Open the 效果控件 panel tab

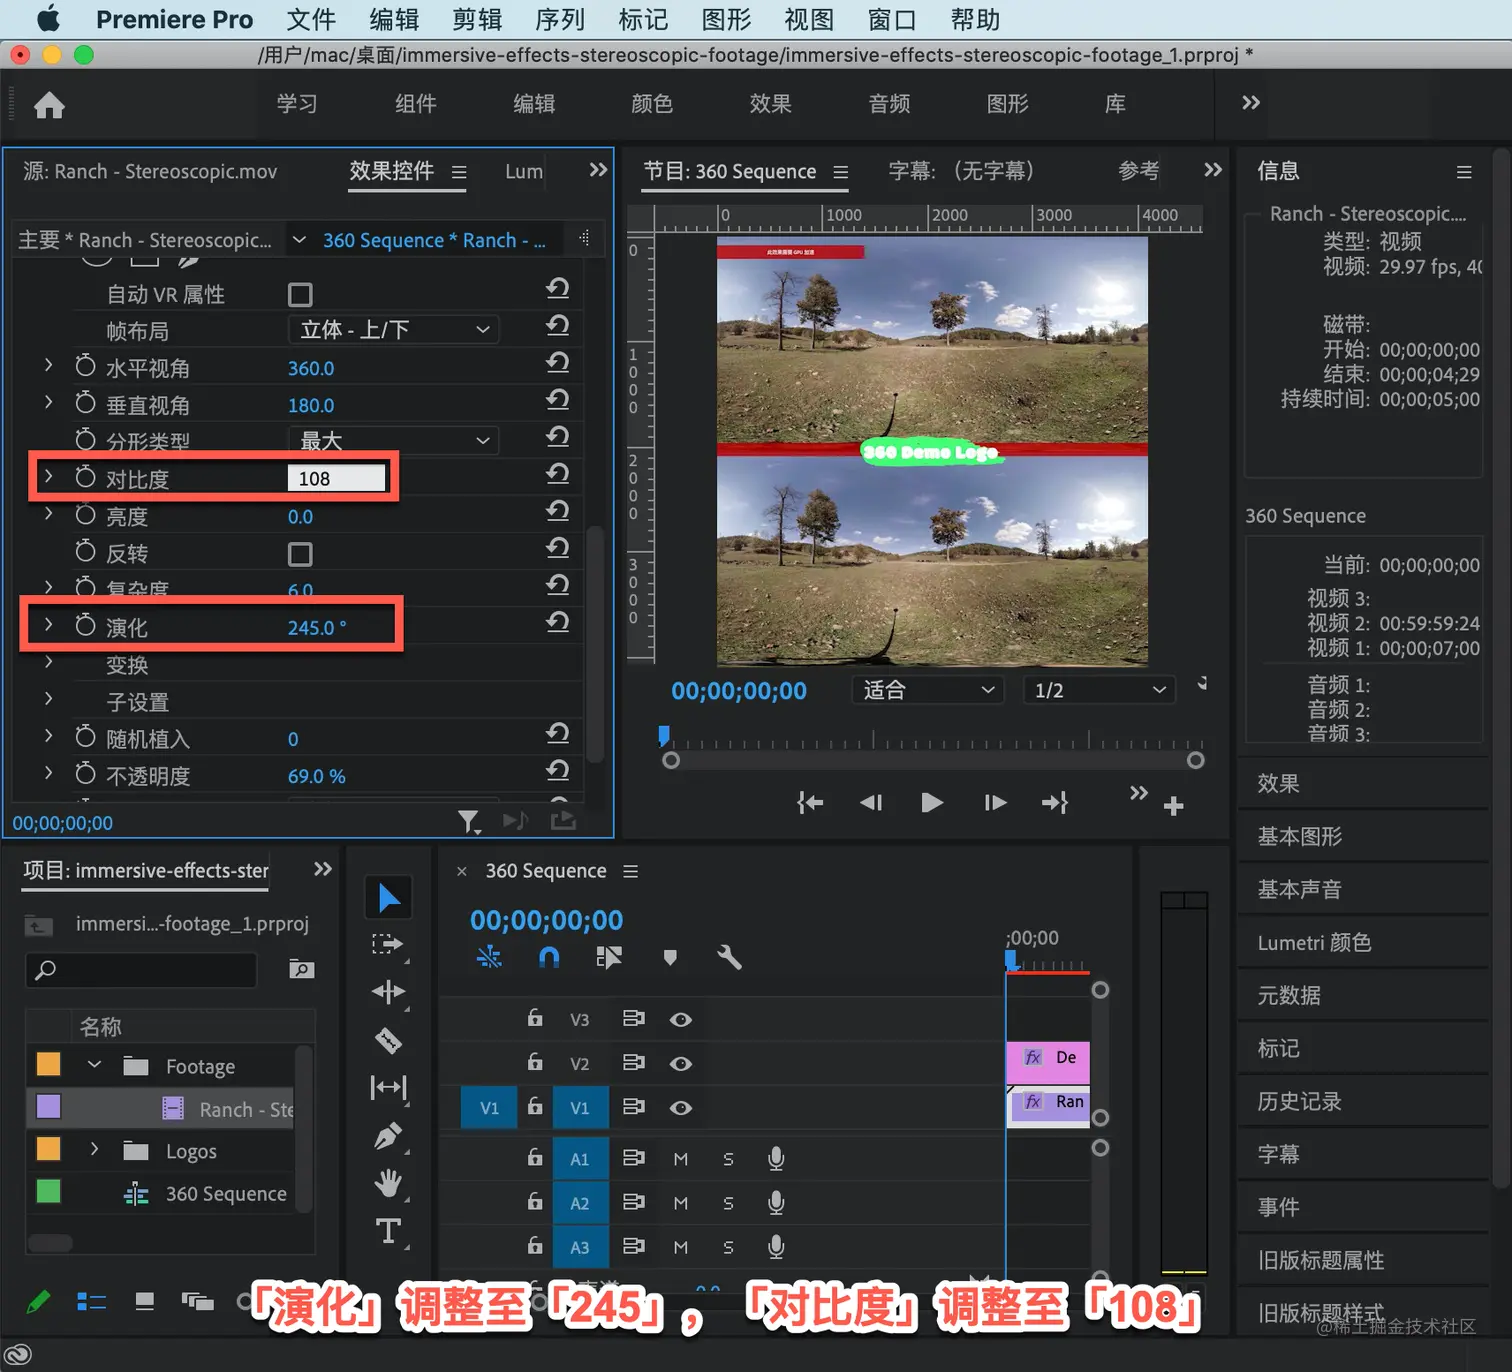pyautogui.click(x=391, y=171)
